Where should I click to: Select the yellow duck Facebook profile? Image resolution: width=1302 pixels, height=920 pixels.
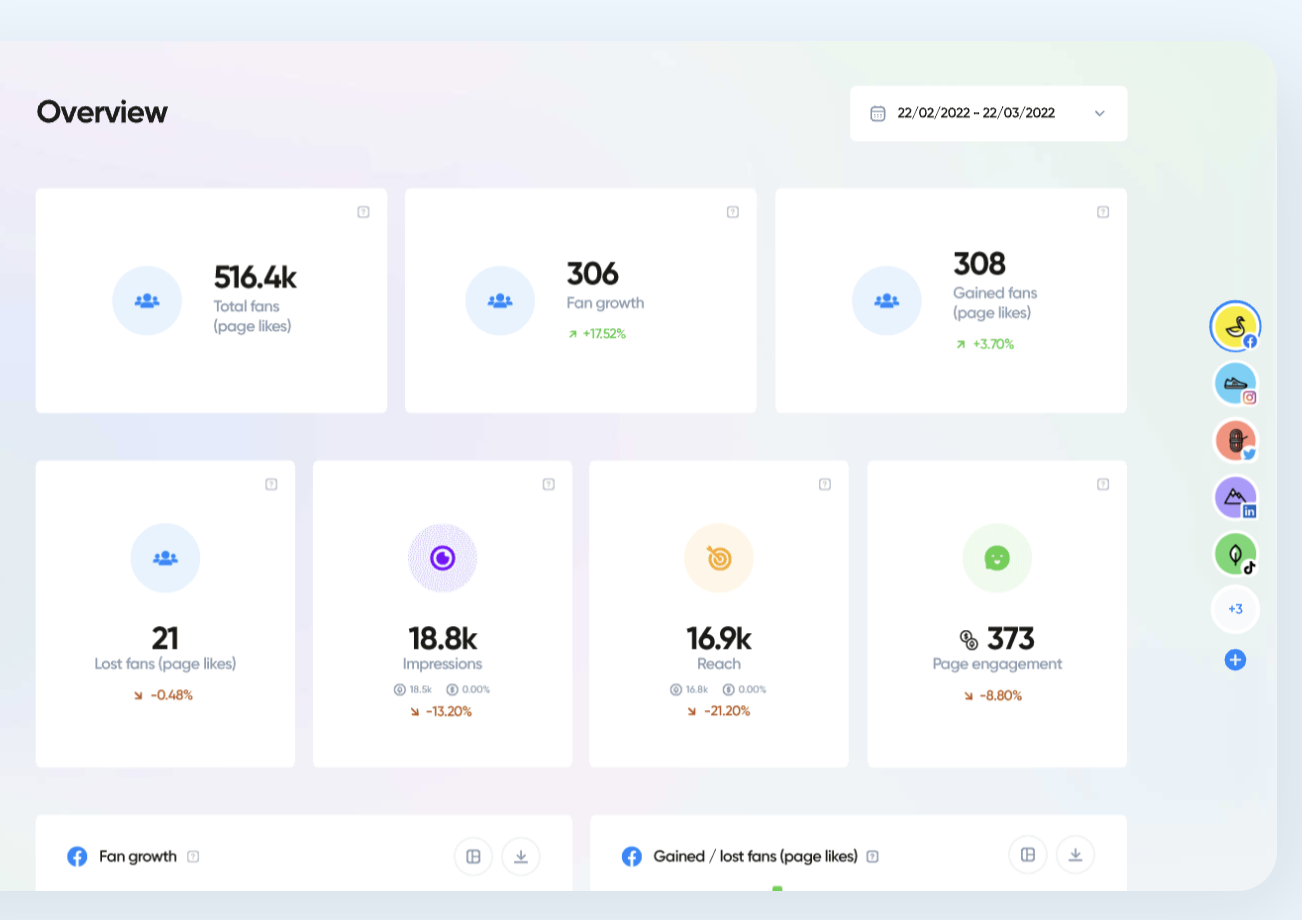tap(1236, 326)
